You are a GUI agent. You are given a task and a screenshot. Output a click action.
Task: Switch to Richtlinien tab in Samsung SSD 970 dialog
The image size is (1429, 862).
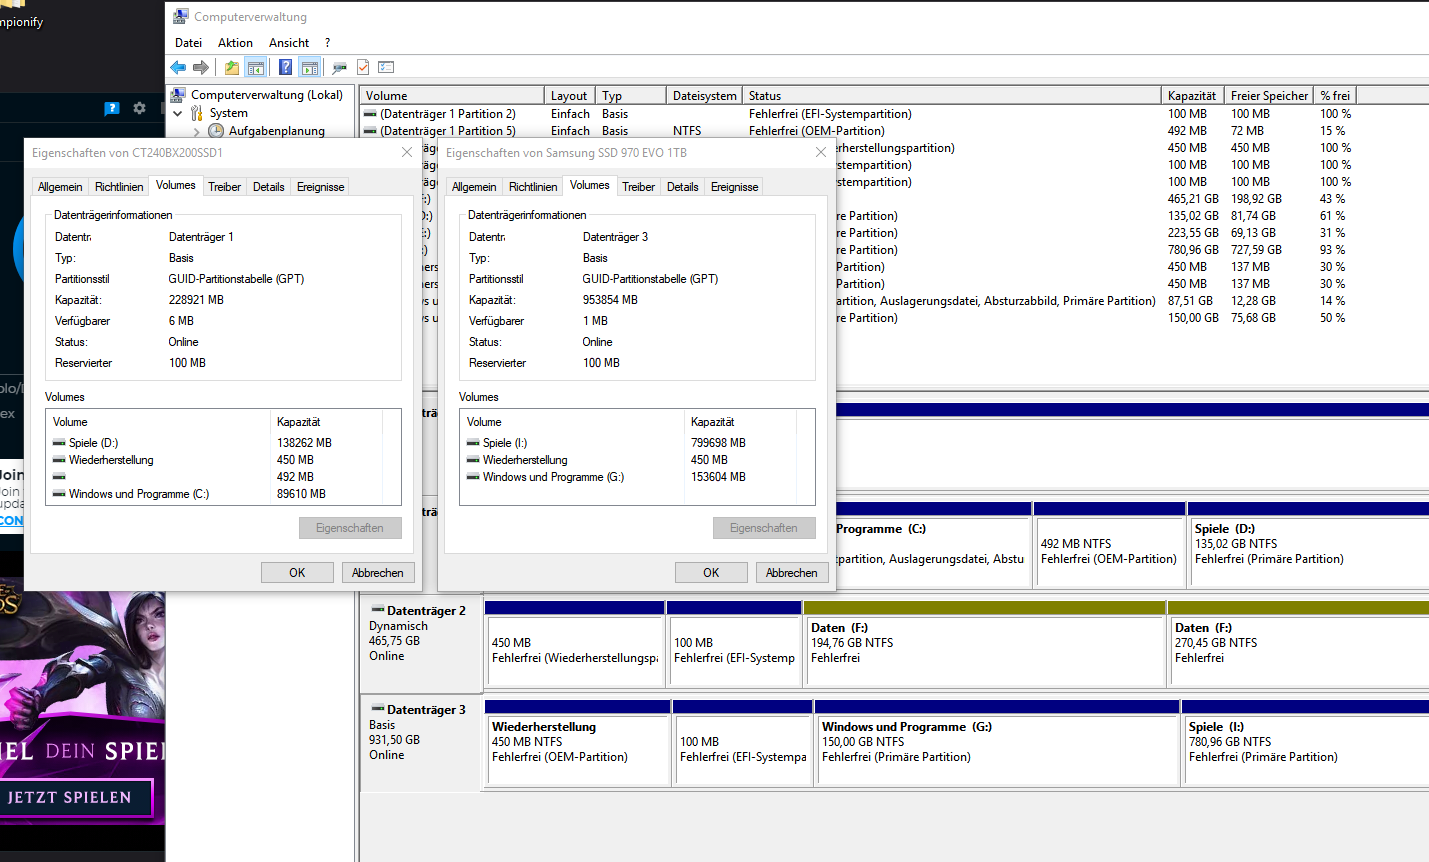tap(533, 187)
